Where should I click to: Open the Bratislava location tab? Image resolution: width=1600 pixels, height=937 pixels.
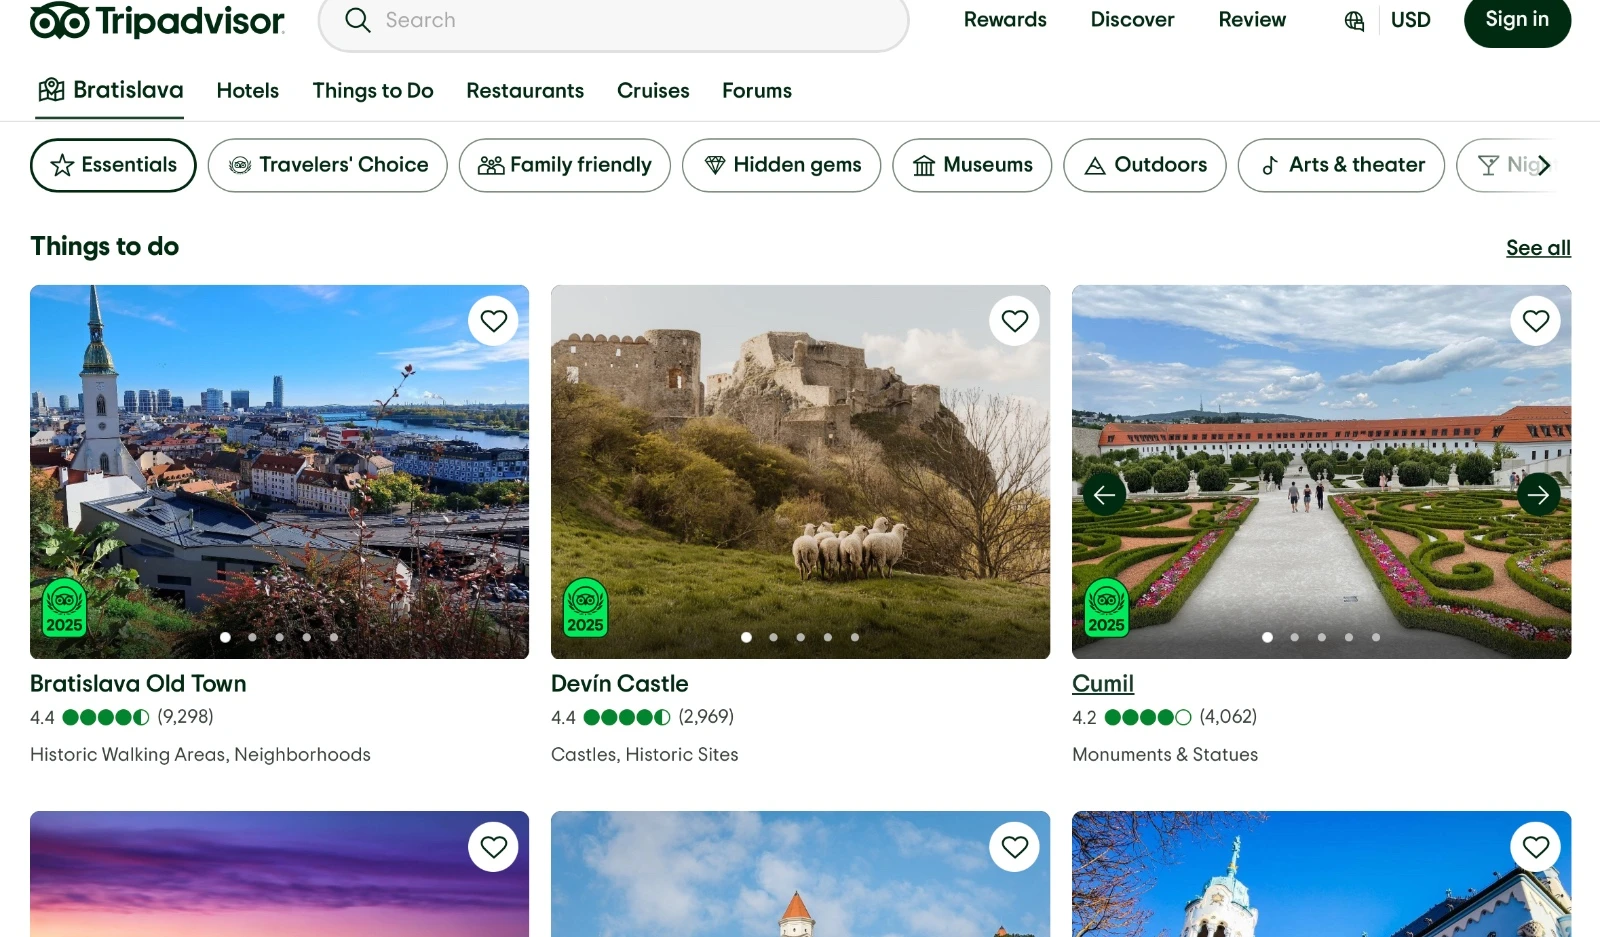[110, 91]
